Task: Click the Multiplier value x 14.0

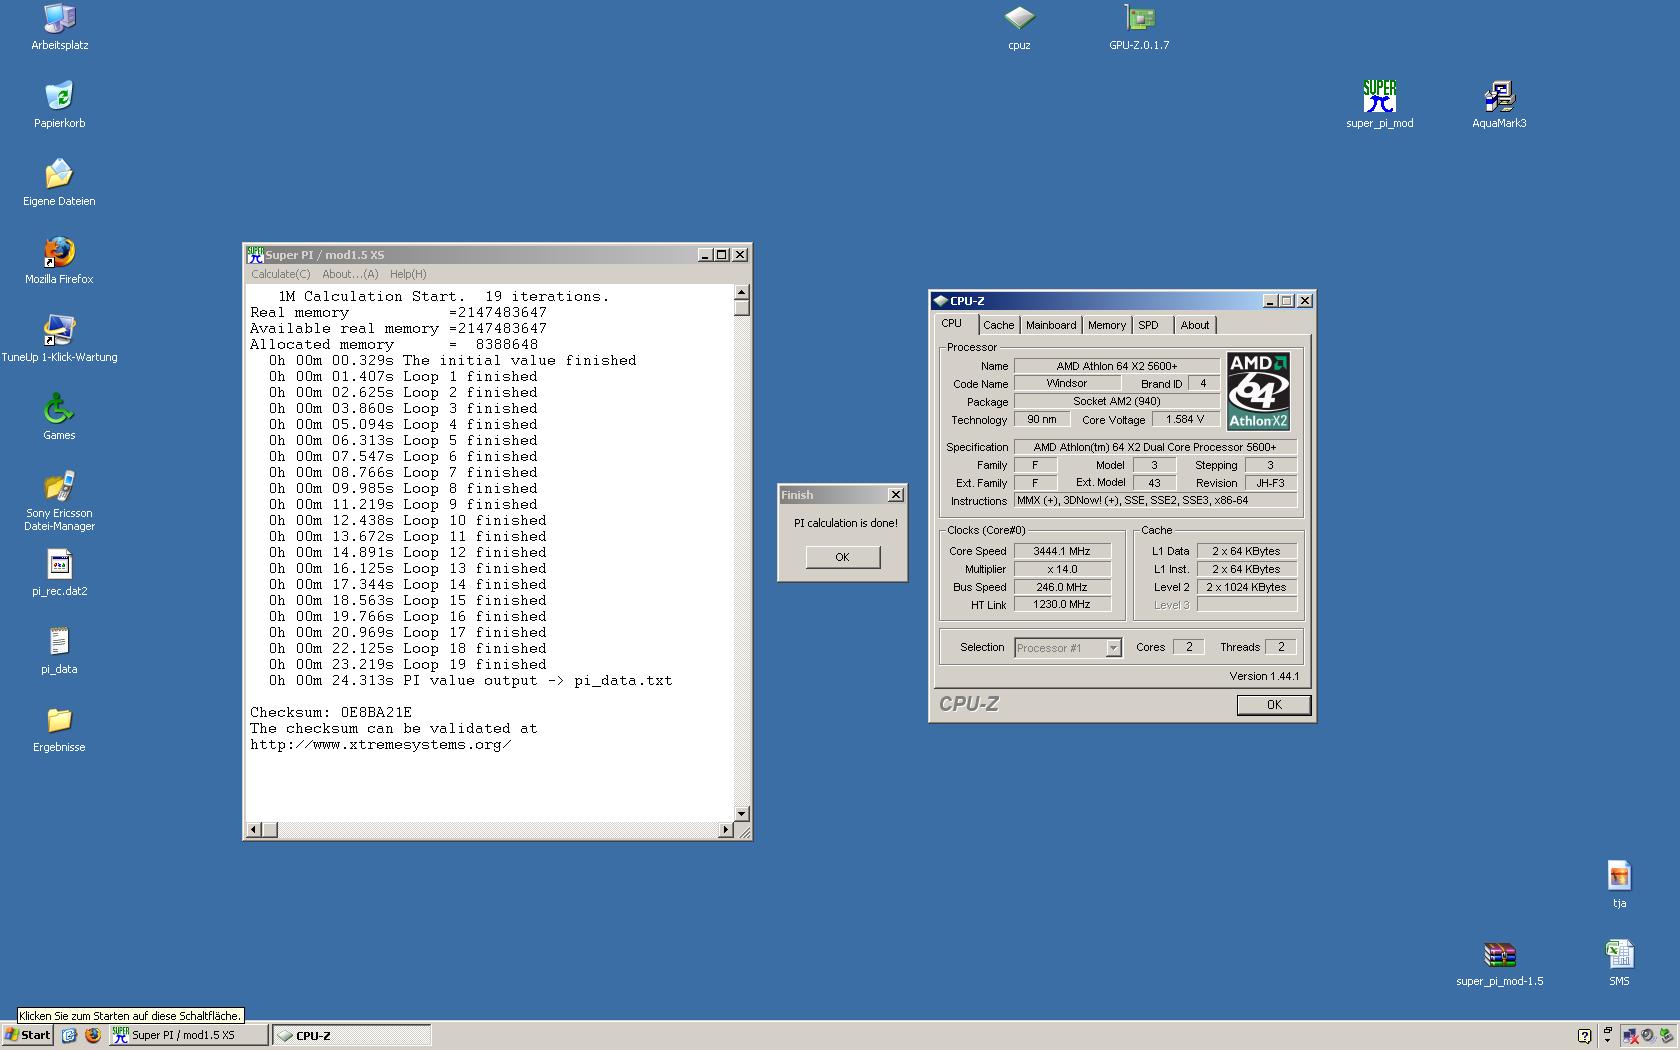Action: (1062, 569)
